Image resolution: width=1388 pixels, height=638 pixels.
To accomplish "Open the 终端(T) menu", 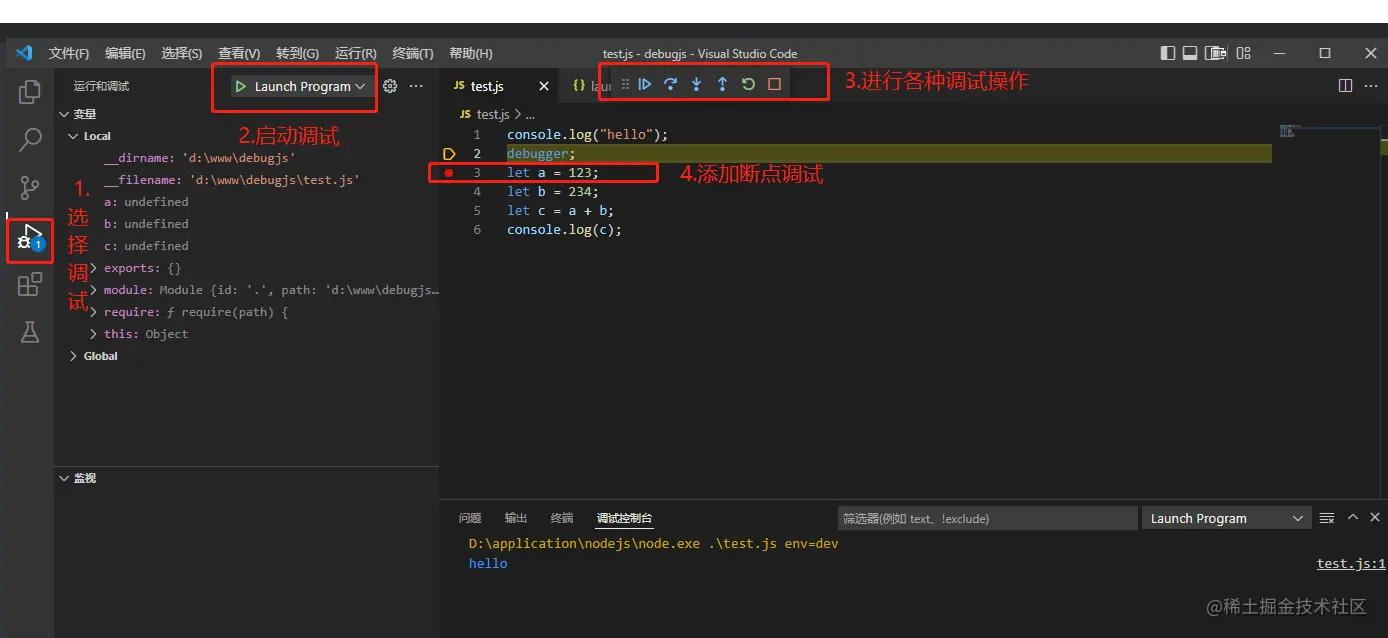I will (x=413, y=54).
